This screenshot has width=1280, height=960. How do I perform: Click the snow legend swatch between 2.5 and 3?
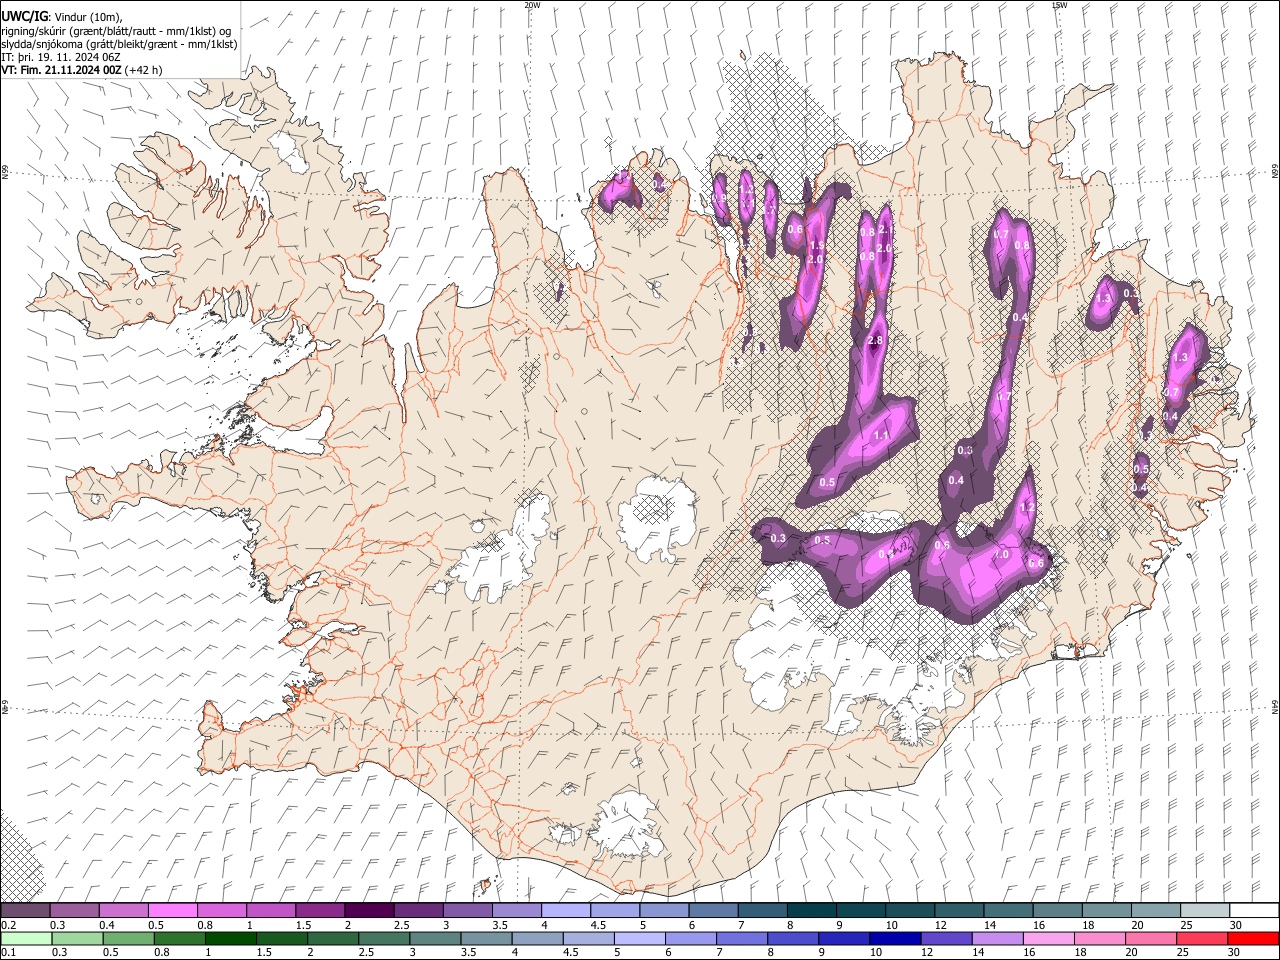point(418,911)
